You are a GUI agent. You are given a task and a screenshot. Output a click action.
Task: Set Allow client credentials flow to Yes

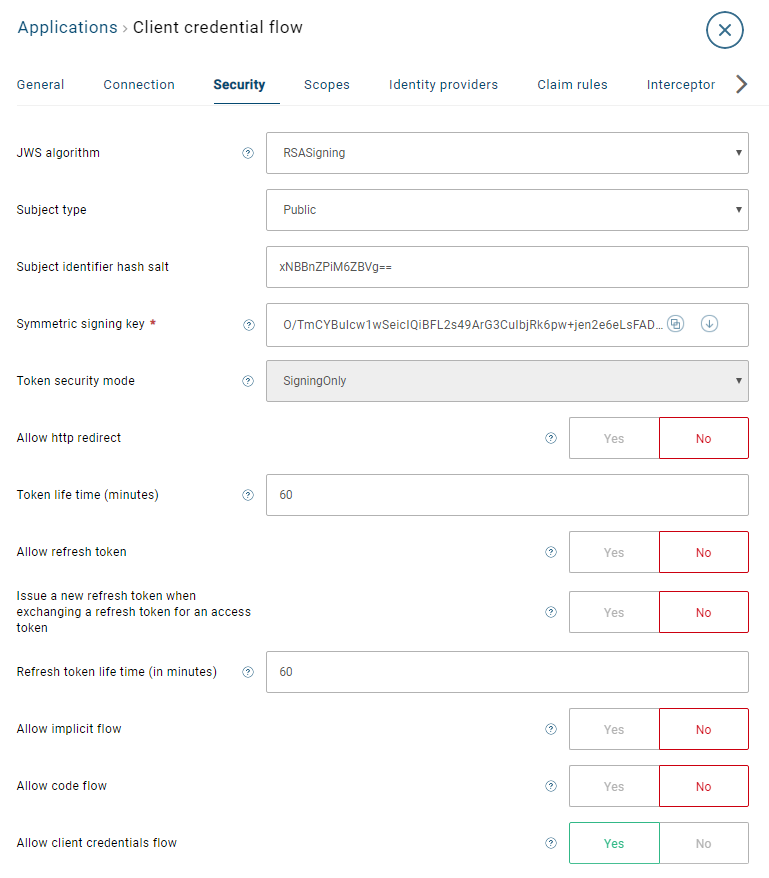tap(614, 843)
